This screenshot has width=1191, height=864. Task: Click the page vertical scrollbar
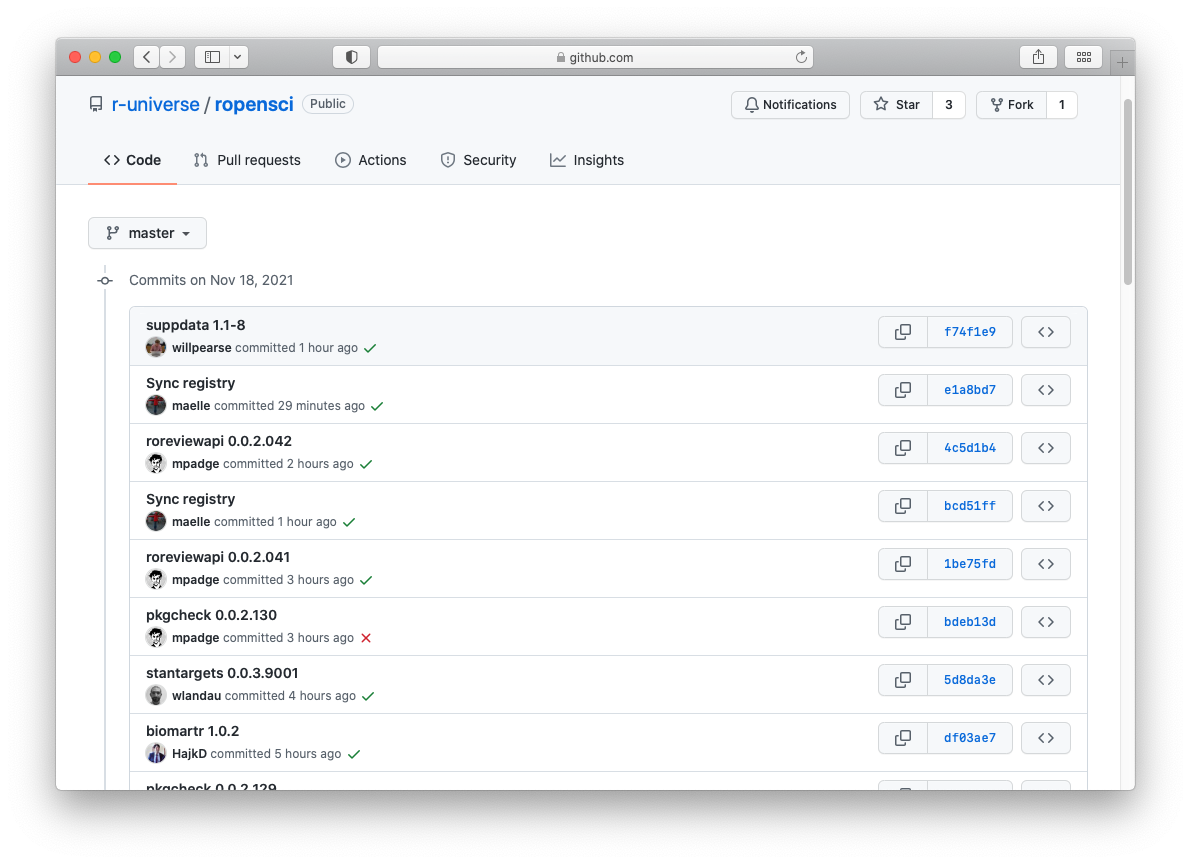(x=1128, y=191)
